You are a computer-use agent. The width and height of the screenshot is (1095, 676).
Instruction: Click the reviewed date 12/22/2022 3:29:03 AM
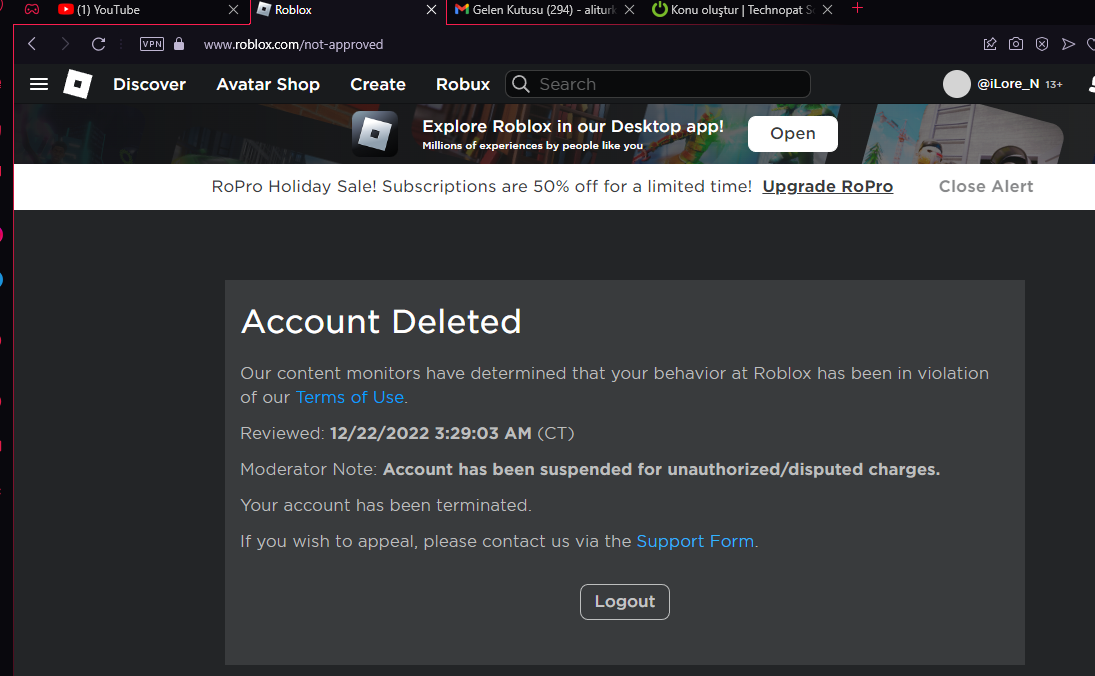(431, 433)
